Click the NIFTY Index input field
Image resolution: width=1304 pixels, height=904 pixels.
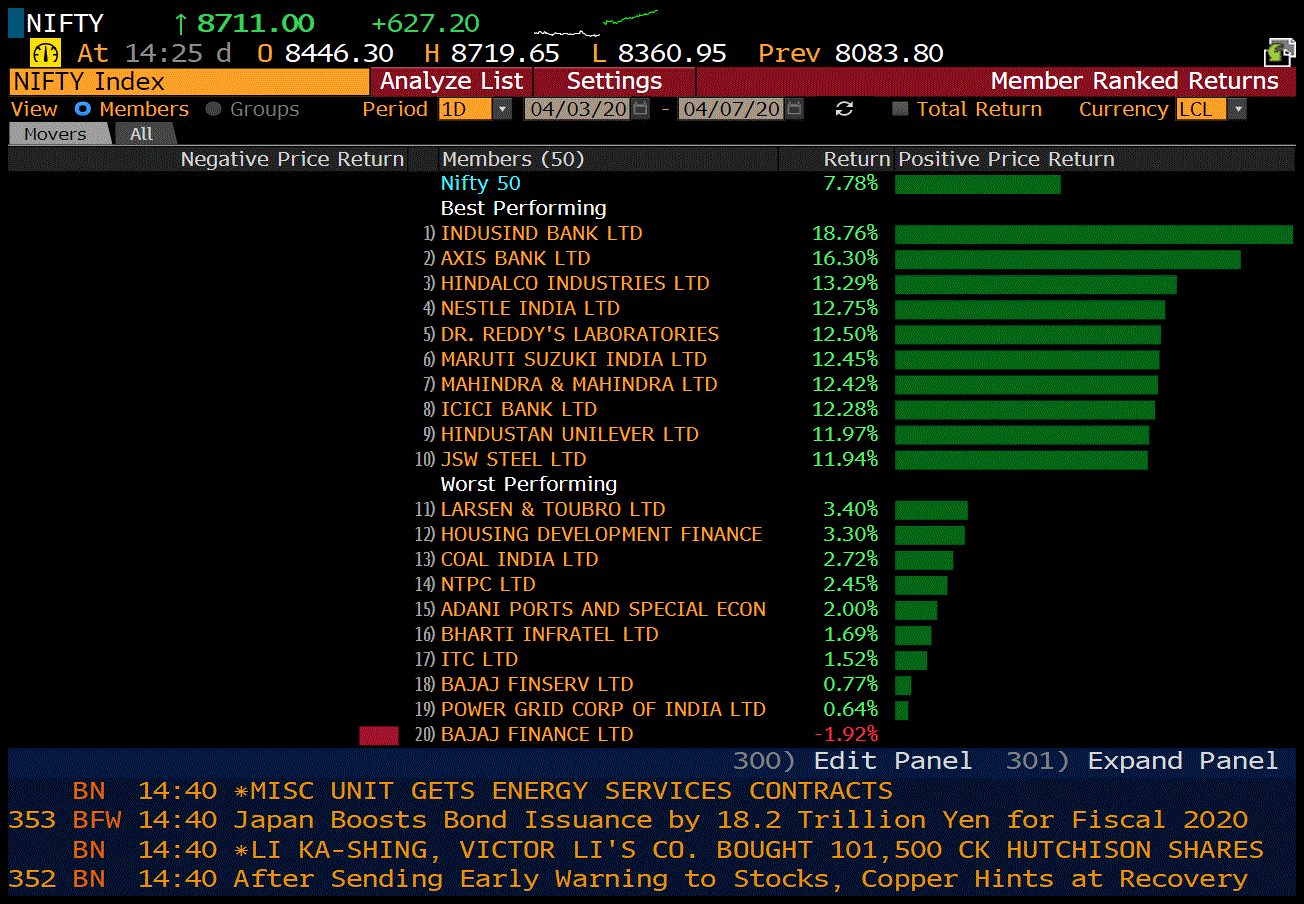[x=189, y=81]
